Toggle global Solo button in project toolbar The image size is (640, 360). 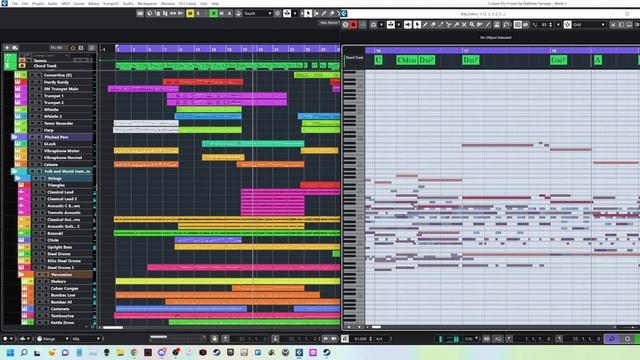pos(198,13)
